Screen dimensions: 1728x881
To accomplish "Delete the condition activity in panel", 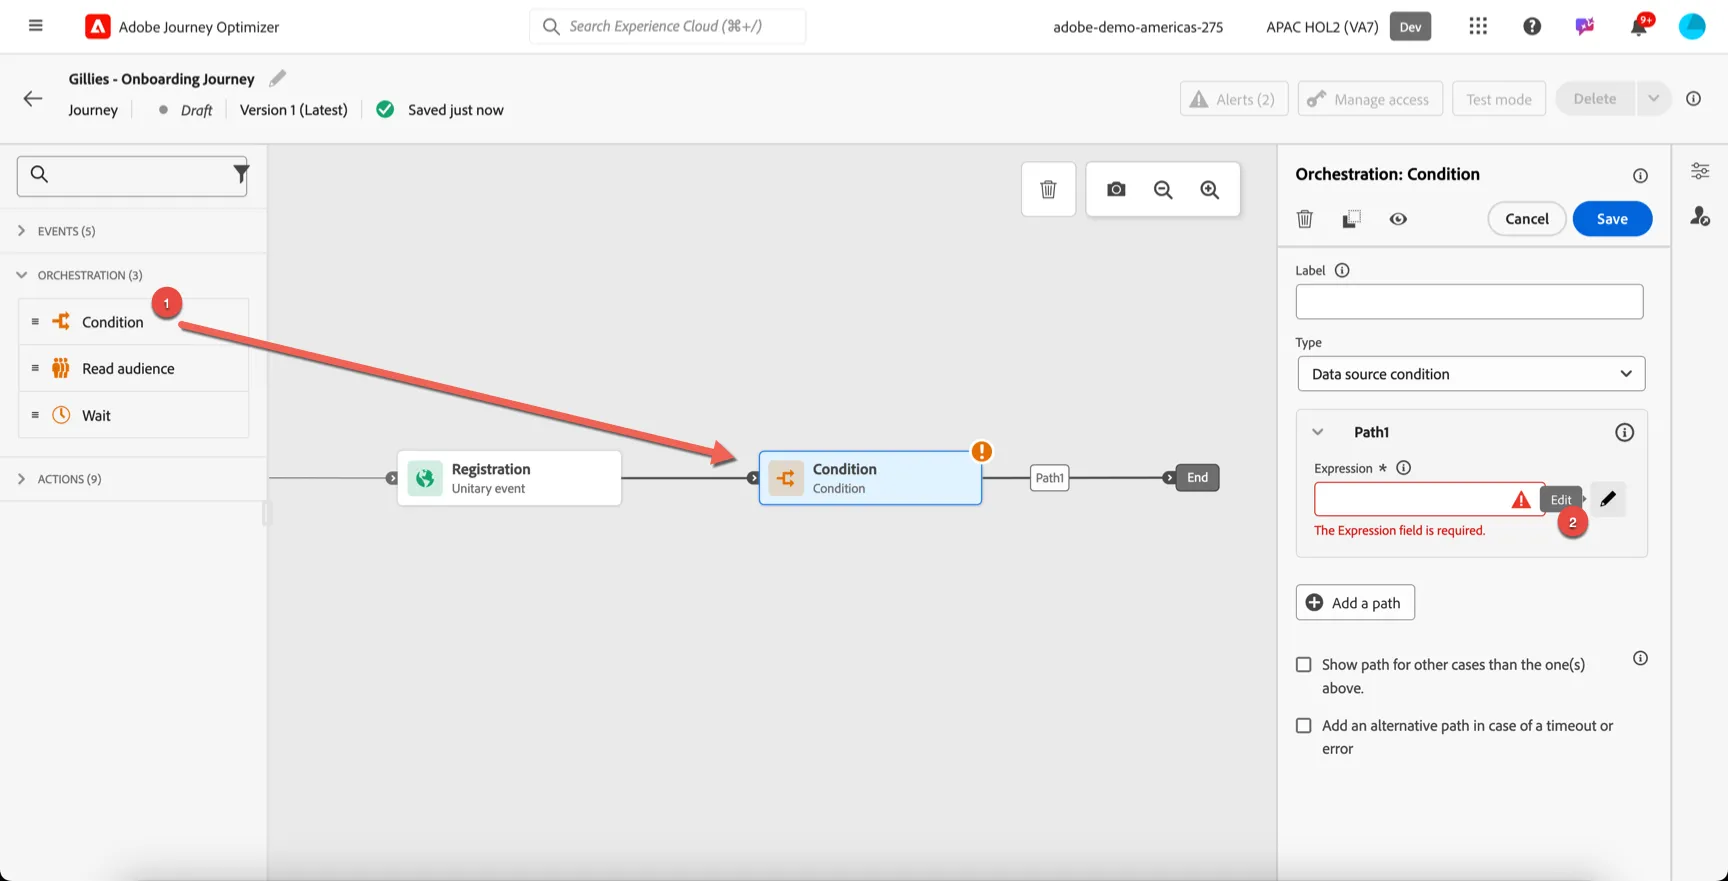I will [x=1305, y=219].
